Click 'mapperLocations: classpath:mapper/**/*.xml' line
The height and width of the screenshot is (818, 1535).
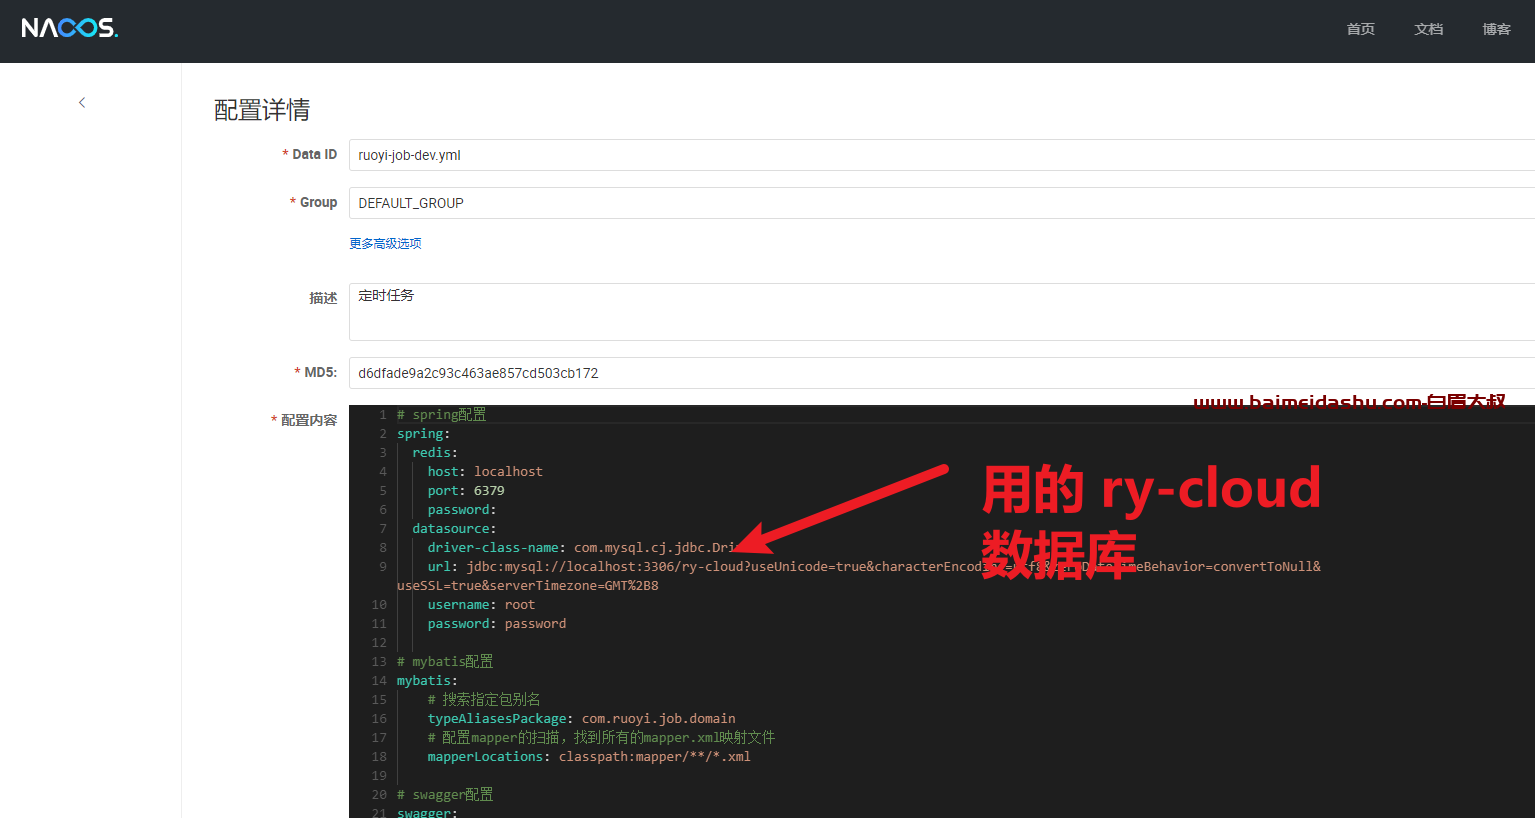(x=589, y=756)
